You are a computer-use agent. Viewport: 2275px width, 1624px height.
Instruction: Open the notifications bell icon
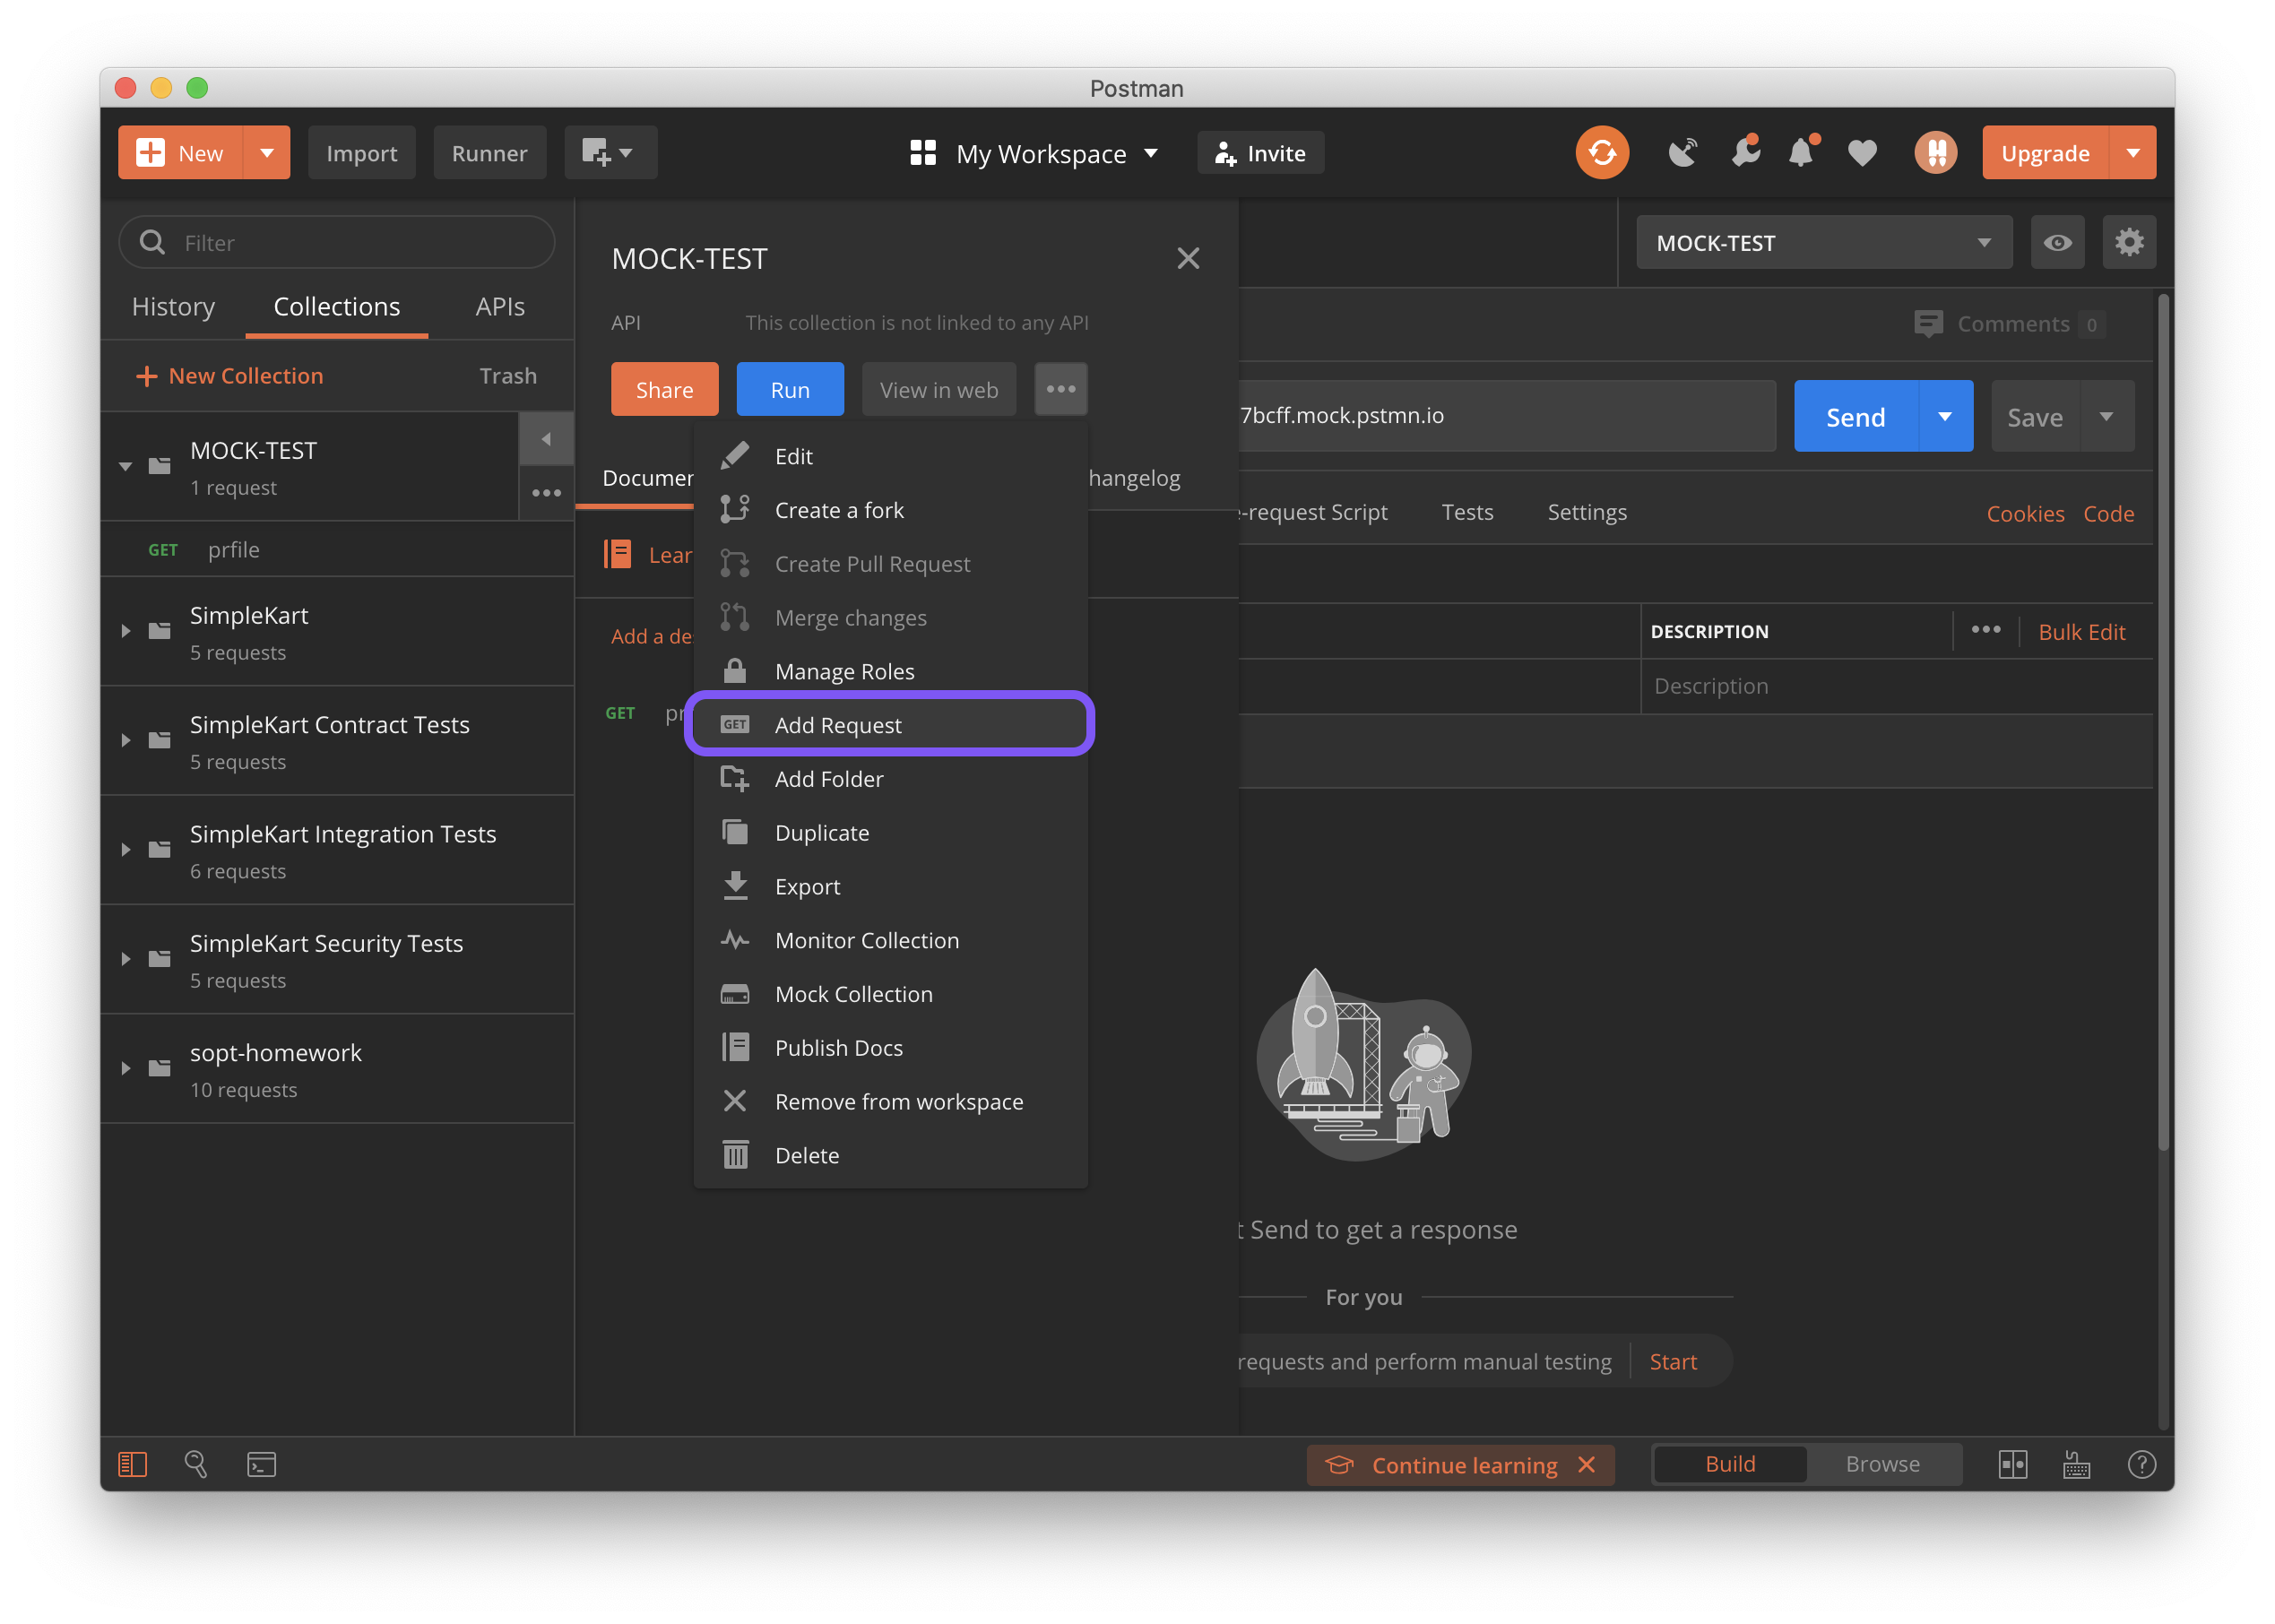(x=1802, y=153)
